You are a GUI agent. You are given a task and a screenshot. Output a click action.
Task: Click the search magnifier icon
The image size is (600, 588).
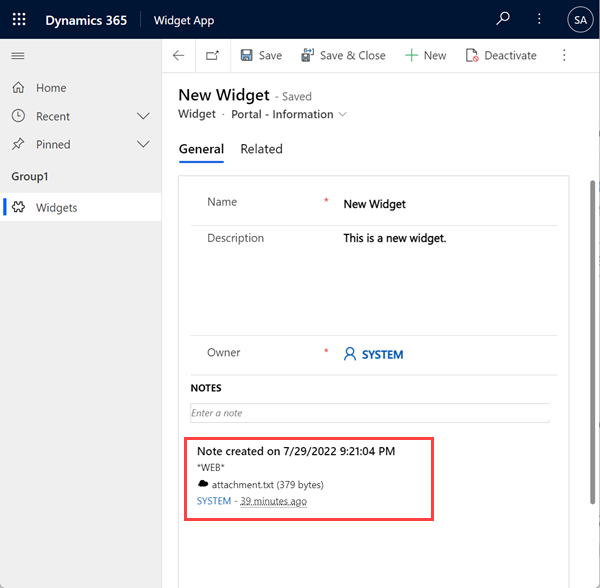pos(503,18)
